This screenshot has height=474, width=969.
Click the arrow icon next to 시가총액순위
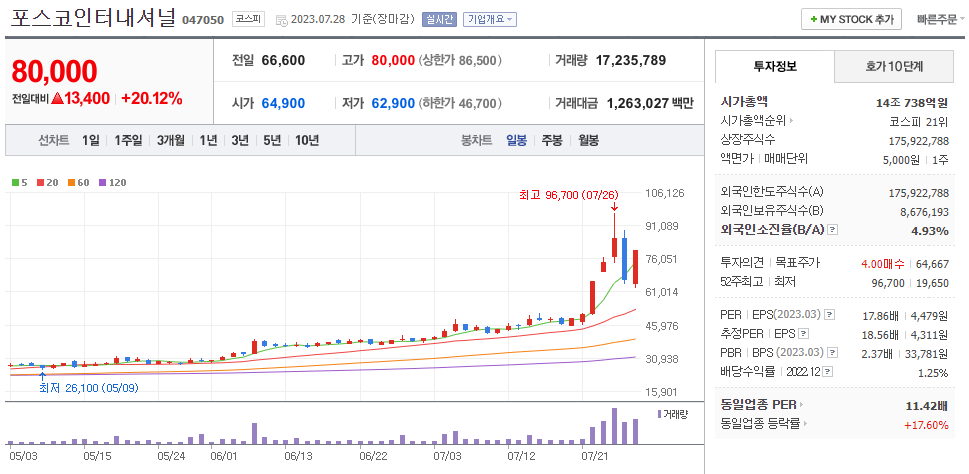(792, 121)
